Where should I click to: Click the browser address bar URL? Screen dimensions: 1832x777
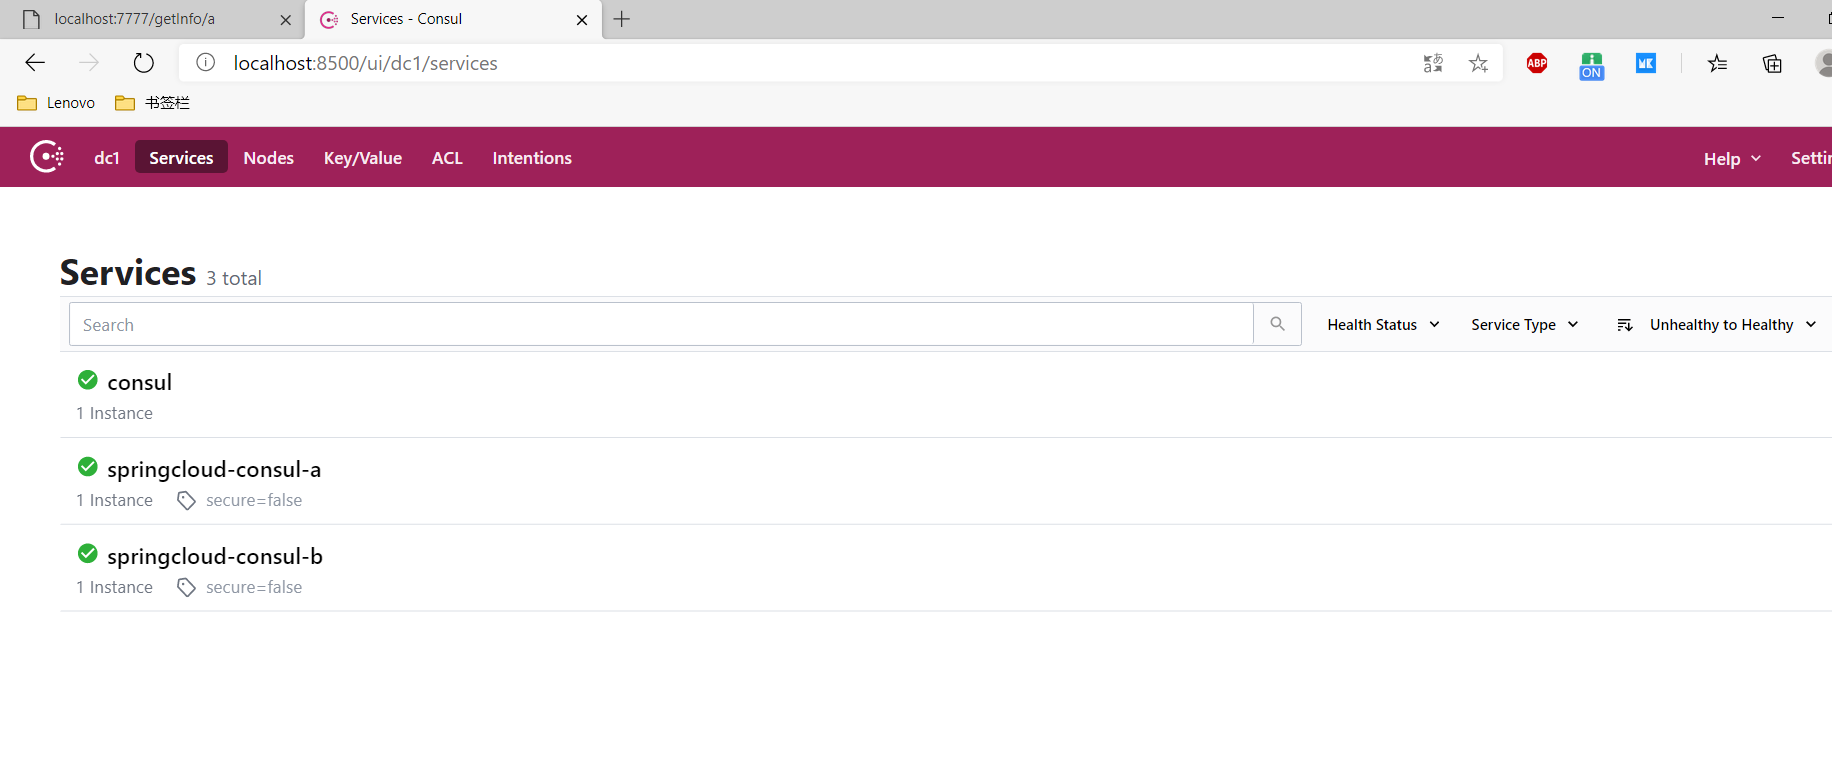pyautogui.click(x=366, y=63)
